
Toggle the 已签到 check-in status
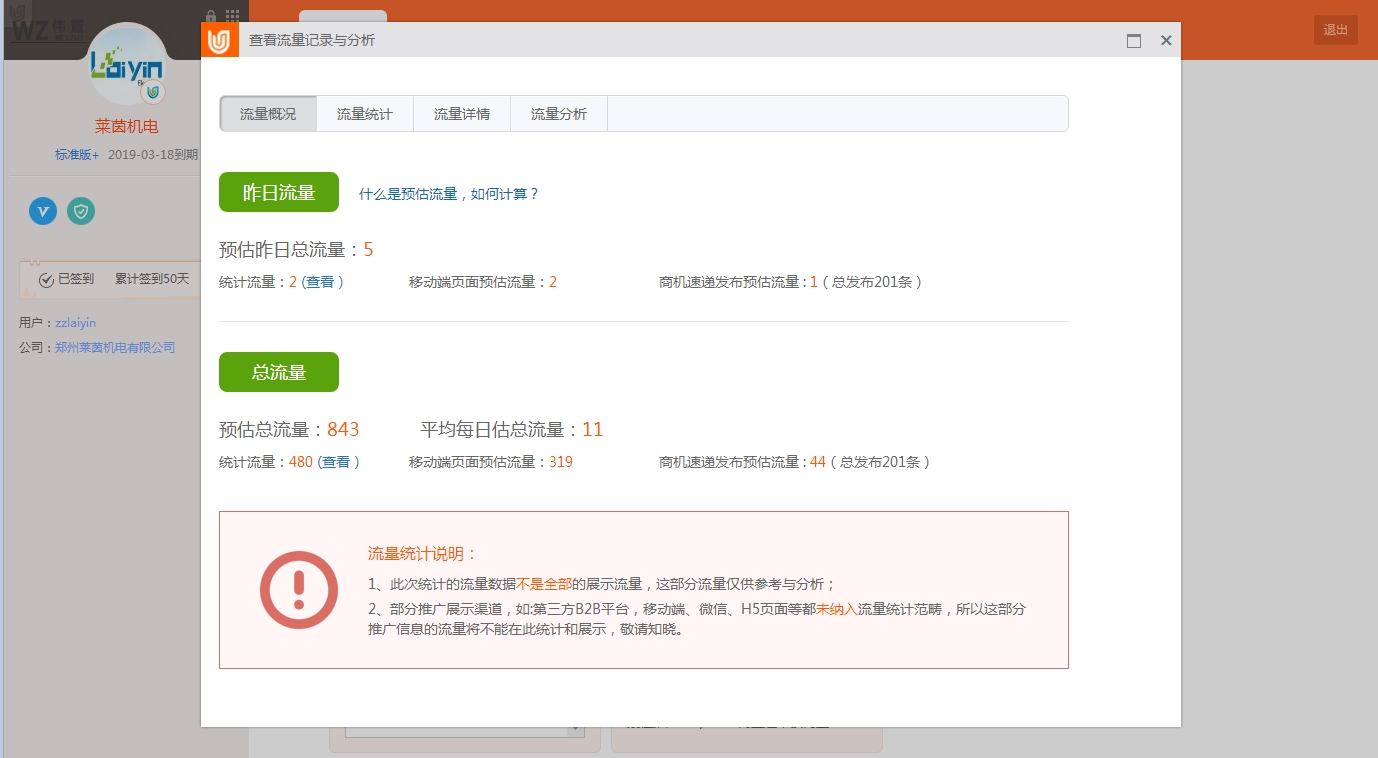[66, 279]
